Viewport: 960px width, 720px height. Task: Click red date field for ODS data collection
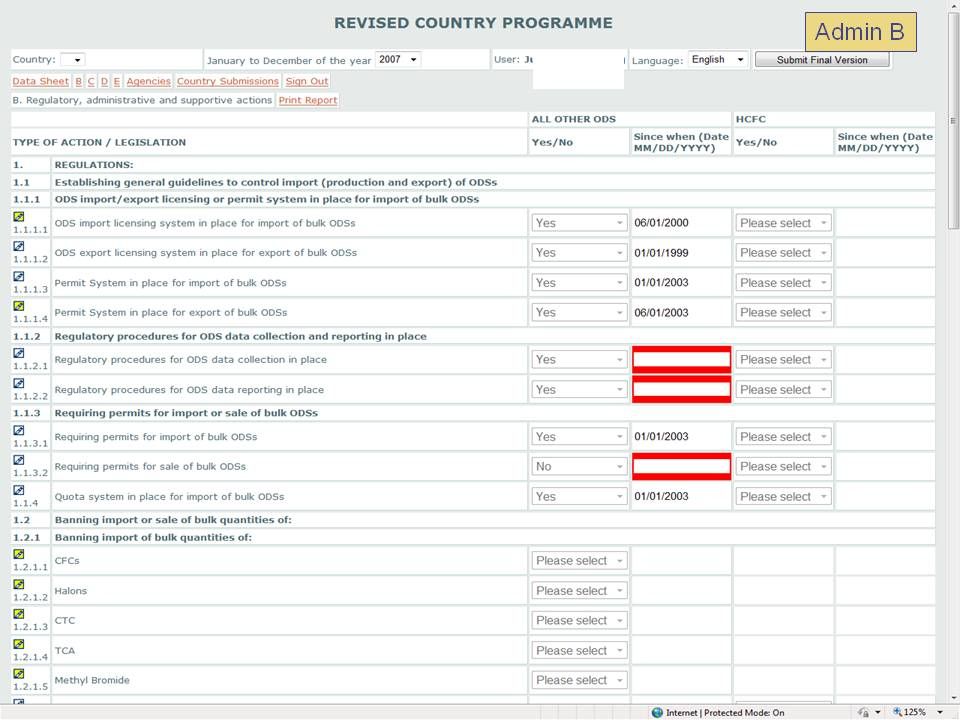681,359
